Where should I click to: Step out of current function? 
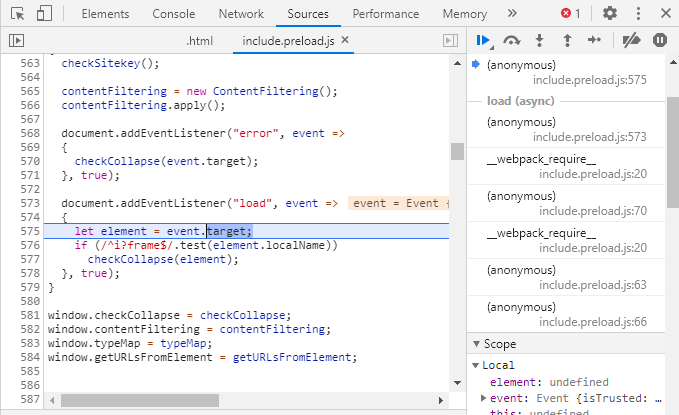pos(567,40)
